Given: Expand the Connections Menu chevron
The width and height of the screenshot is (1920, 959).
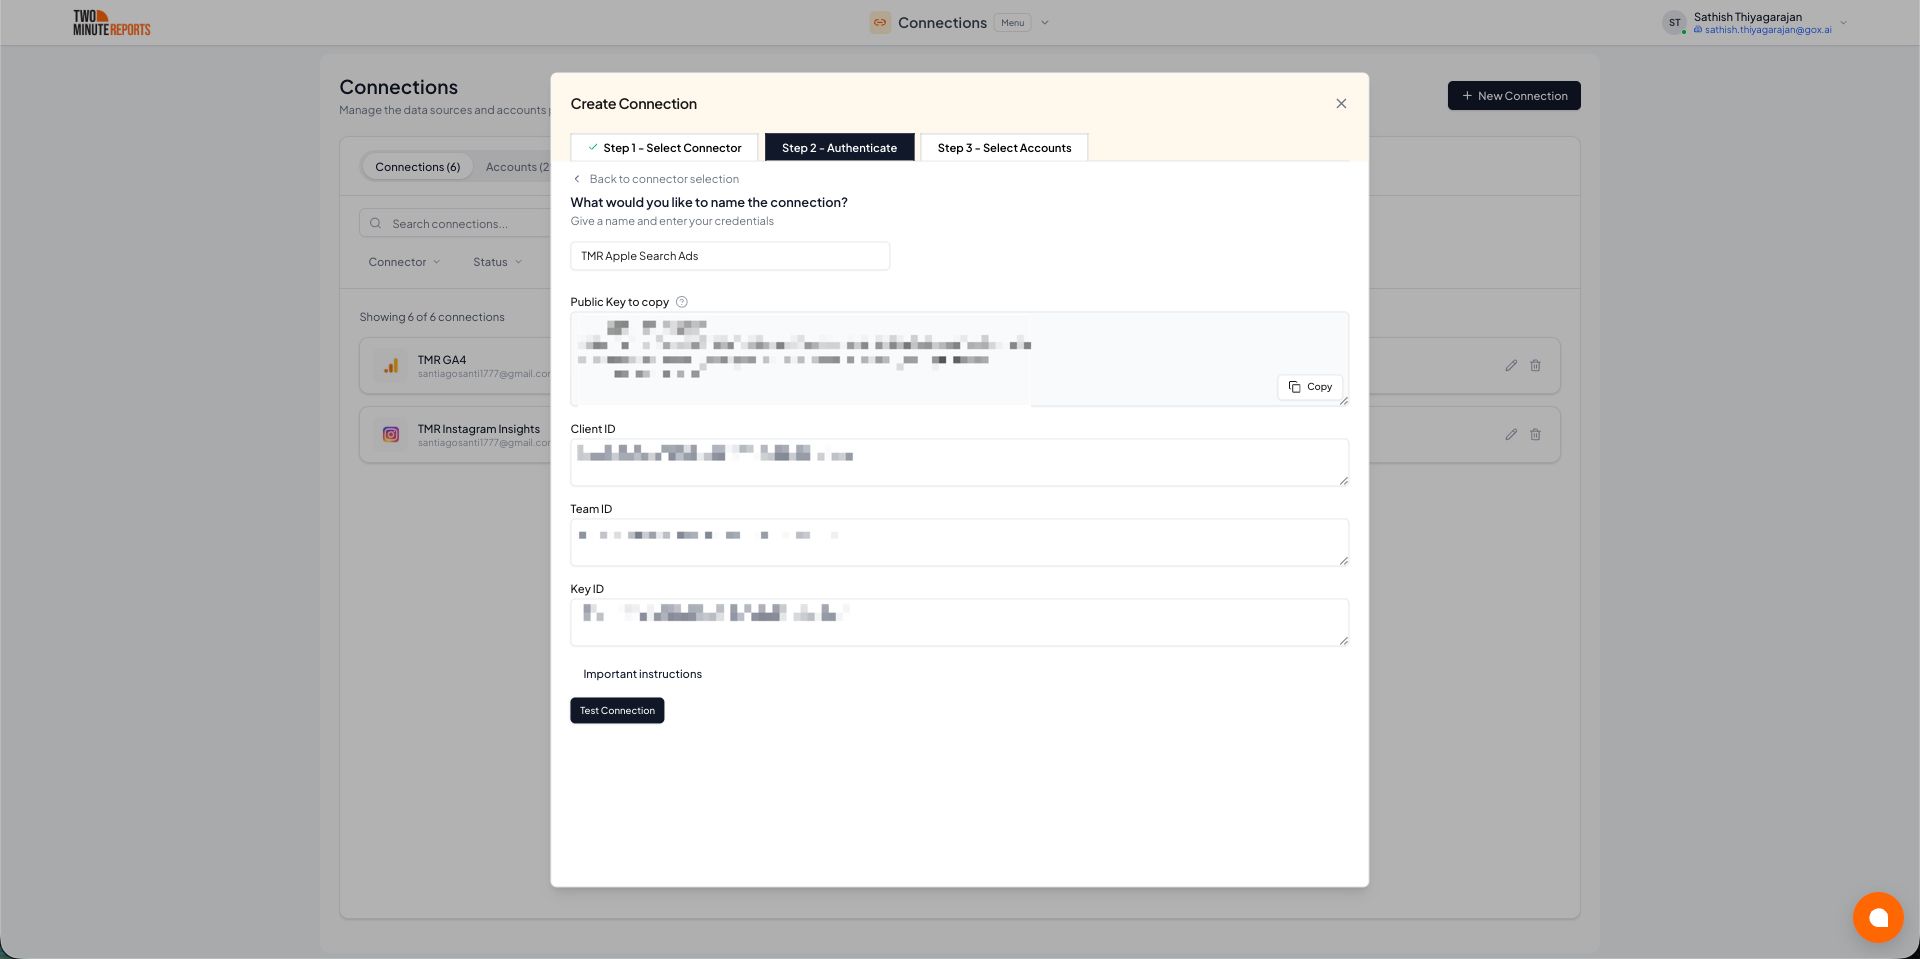Looking at the screenshot, I should tap(1045, 23).
